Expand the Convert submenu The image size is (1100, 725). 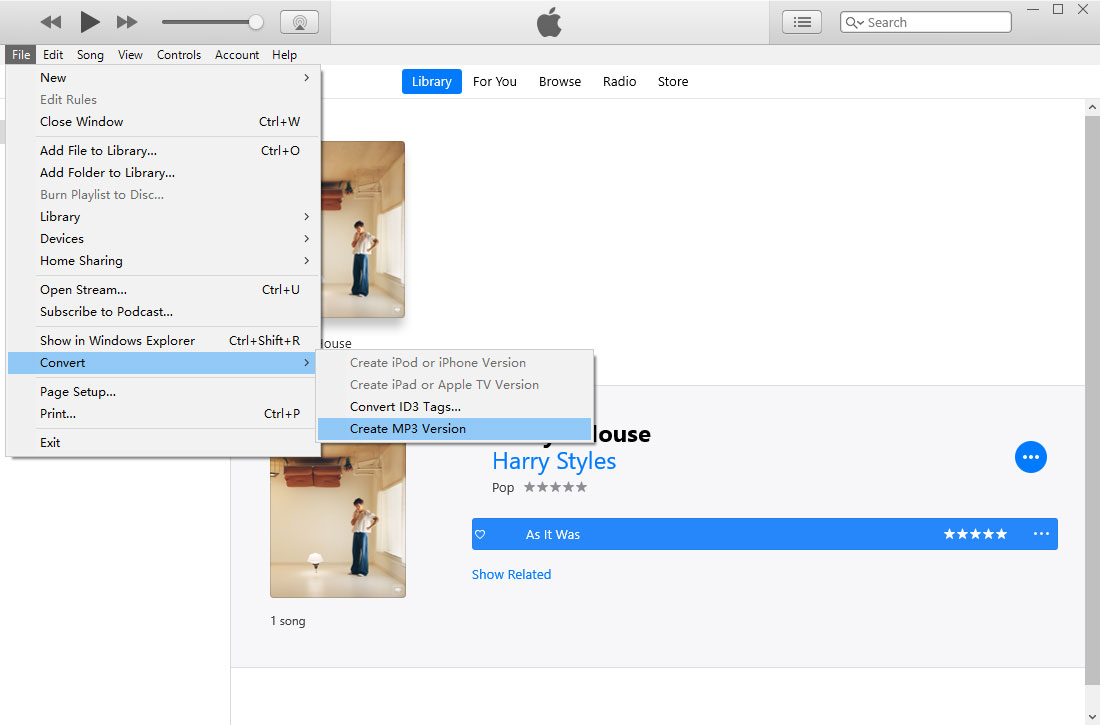point(163,363)
